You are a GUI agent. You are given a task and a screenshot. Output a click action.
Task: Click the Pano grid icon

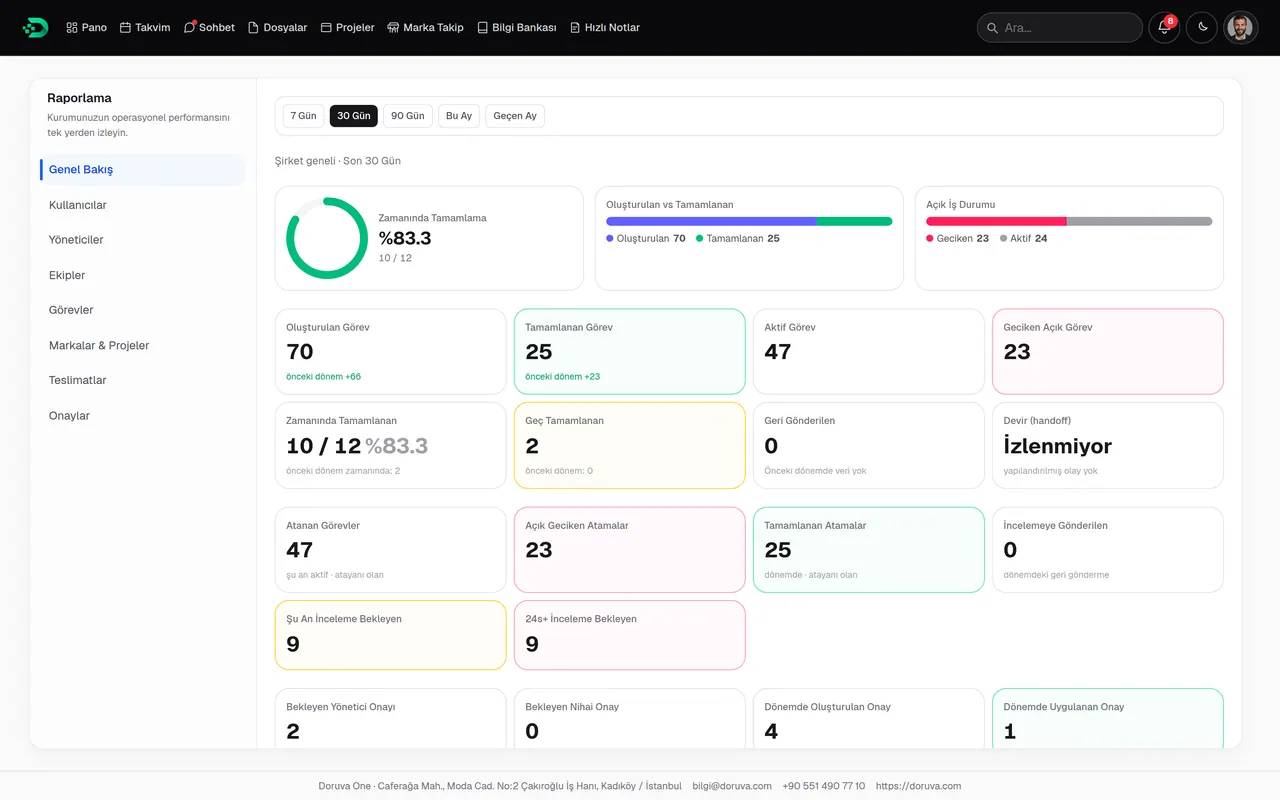coord(72,28)
